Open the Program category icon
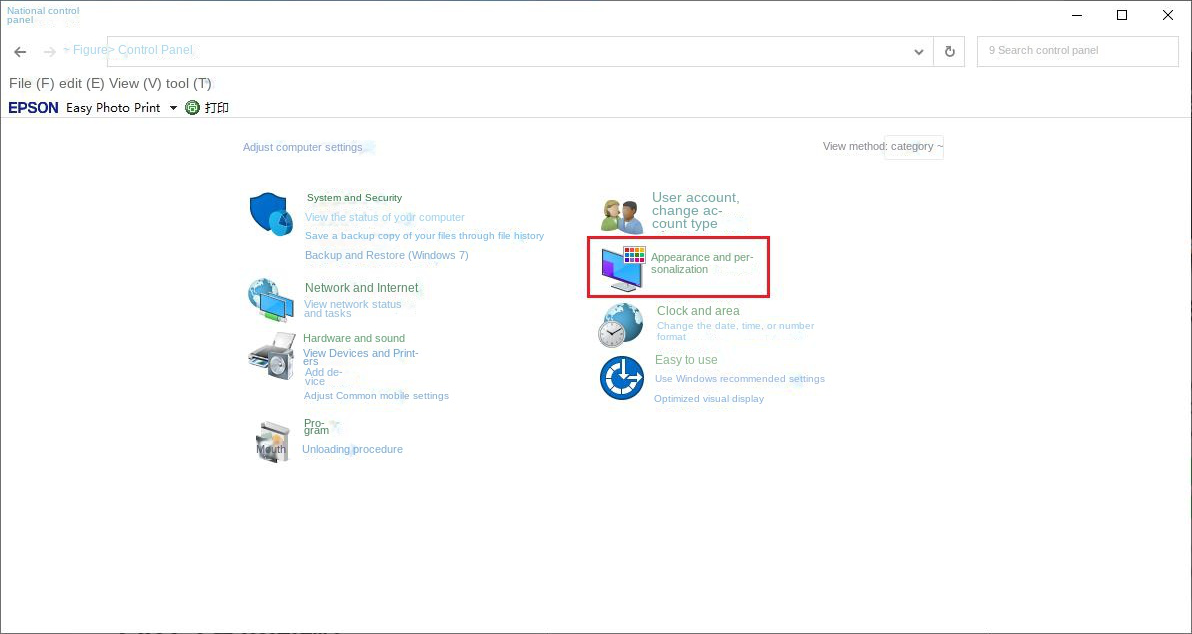This screenshot has width=1192, height=634. pos(272,440)
